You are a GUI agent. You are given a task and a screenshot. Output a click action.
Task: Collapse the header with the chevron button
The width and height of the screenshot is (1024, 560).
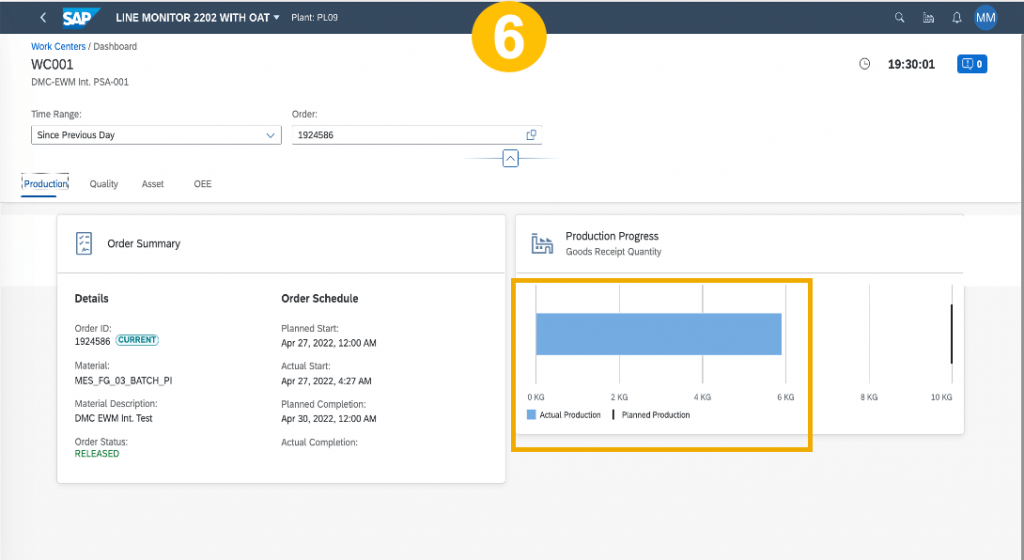point(510,159)
